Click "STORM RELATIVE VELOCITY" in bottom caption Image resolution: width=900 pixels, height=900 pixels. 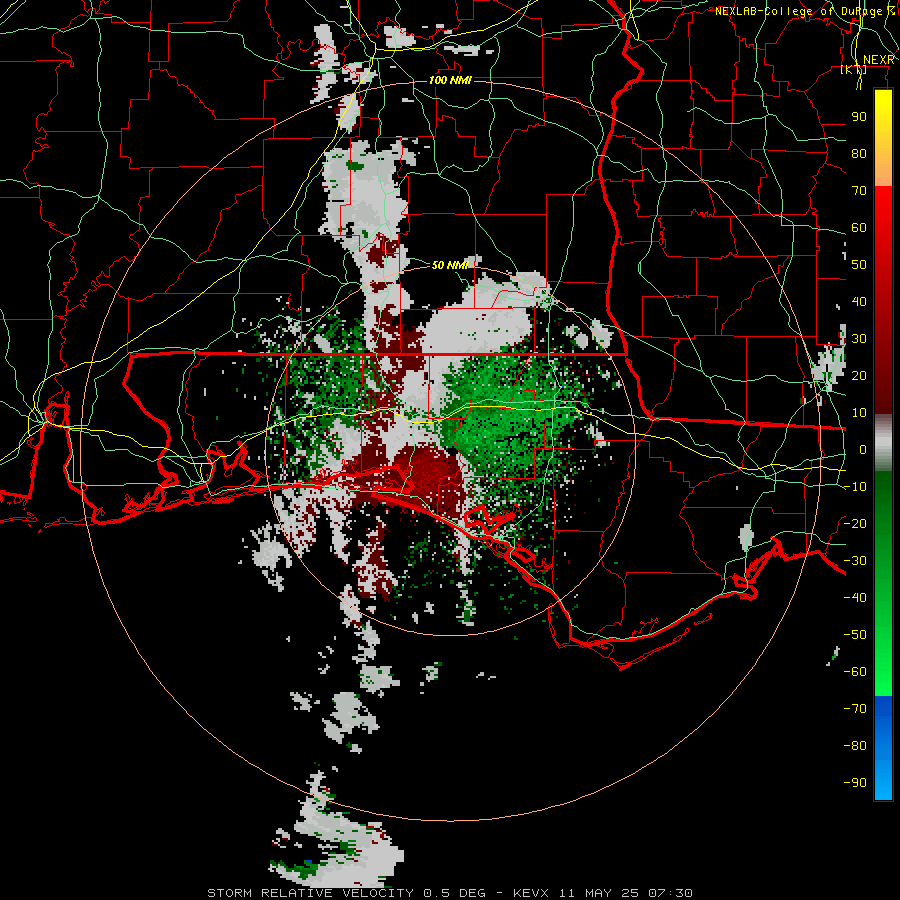[x=310, y=893]
